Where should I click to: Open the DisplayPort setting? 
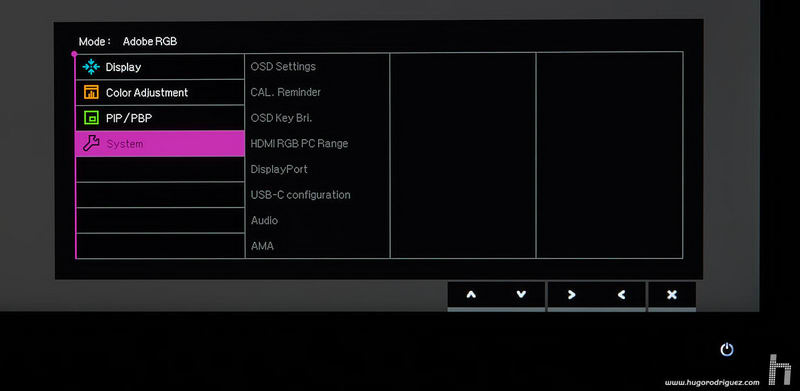click(279, 169)
